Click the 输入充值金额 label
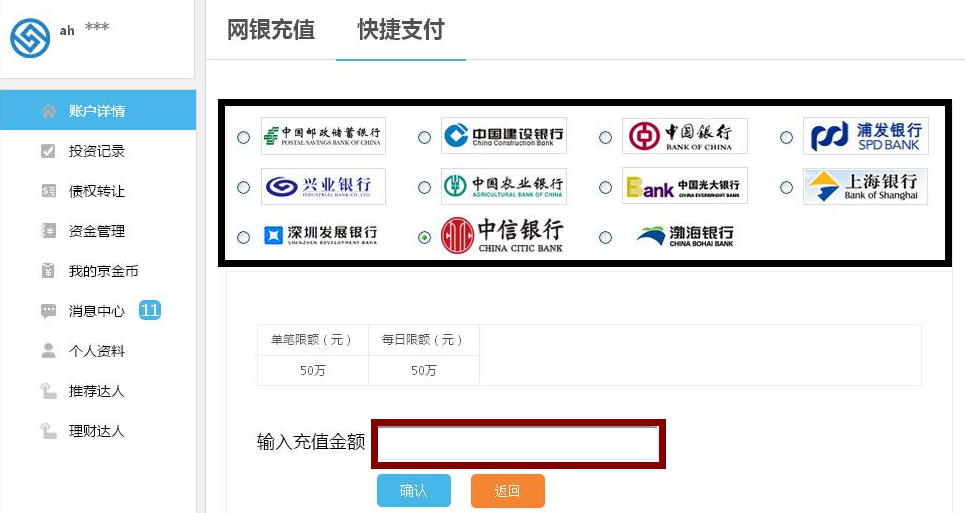Screen dimensions: 965x513 [x=311, y=442]
